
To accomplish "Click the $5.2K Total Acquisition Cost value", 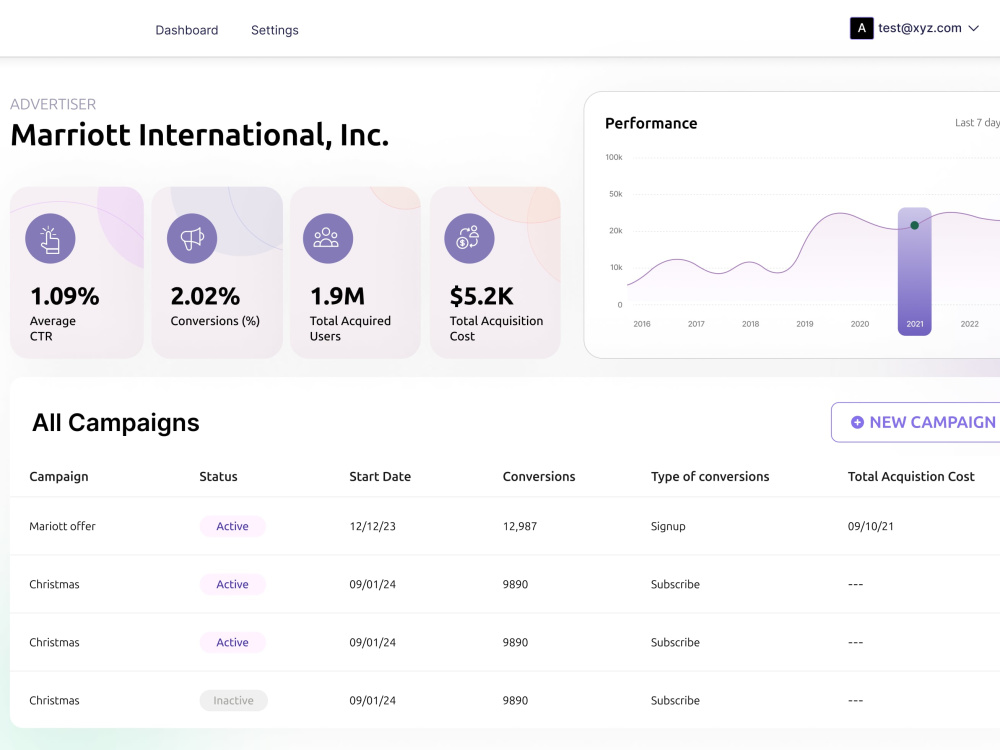I will point(482,296).
